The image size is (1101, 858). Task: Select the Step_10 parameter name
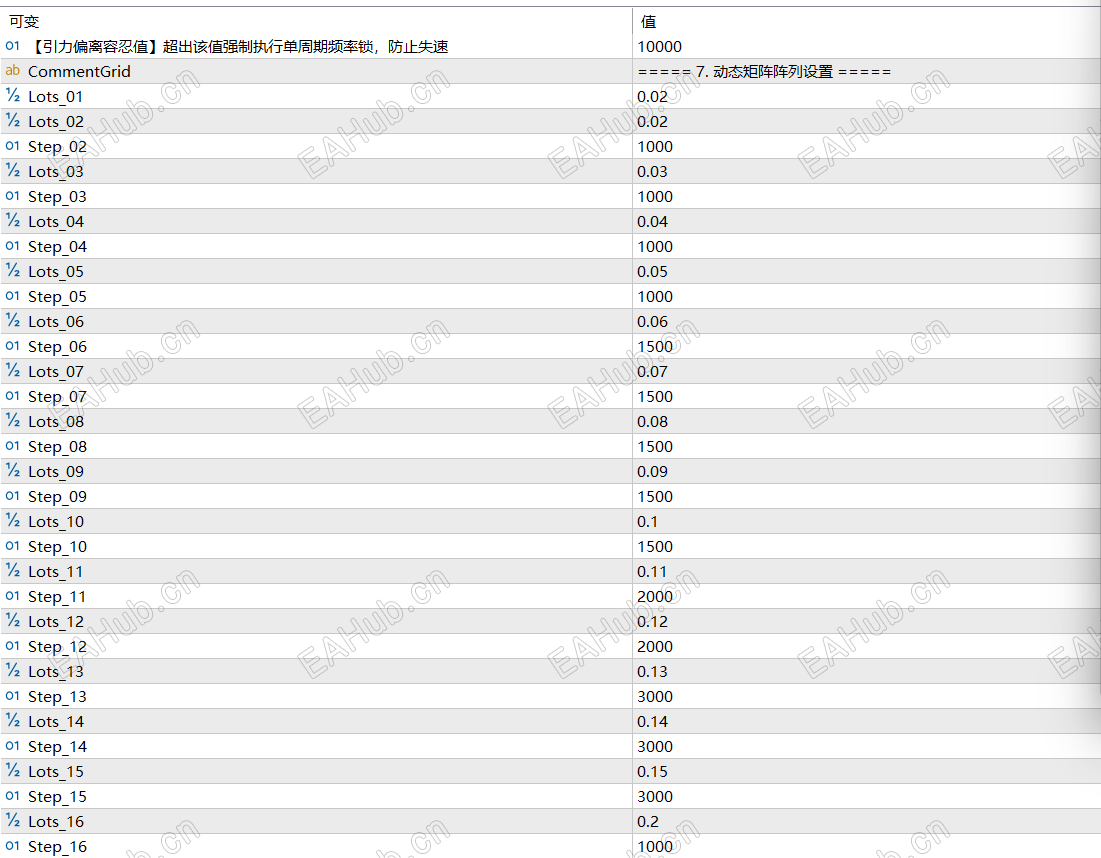tap(58, 546)
